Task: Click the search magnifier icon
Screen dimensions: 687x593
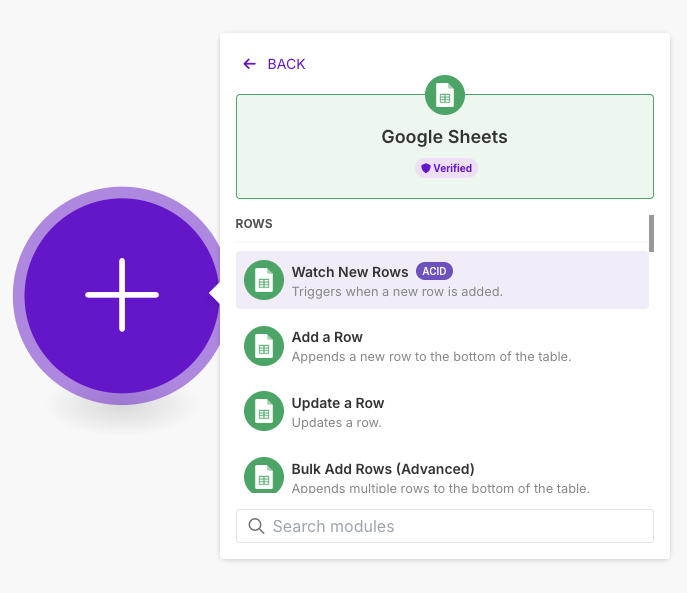Action: (256, 526)
